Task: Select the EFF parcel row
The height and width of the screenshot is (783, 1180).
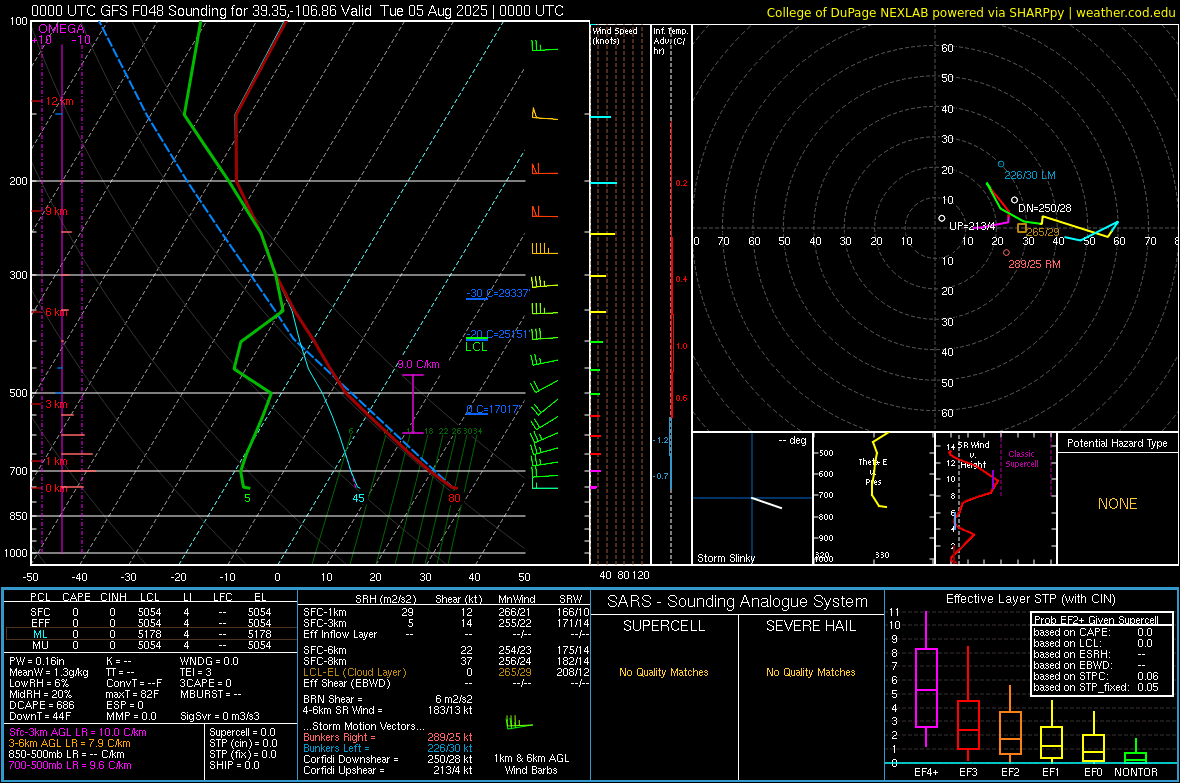Action: pyautogui.click(x=151, y=623)
